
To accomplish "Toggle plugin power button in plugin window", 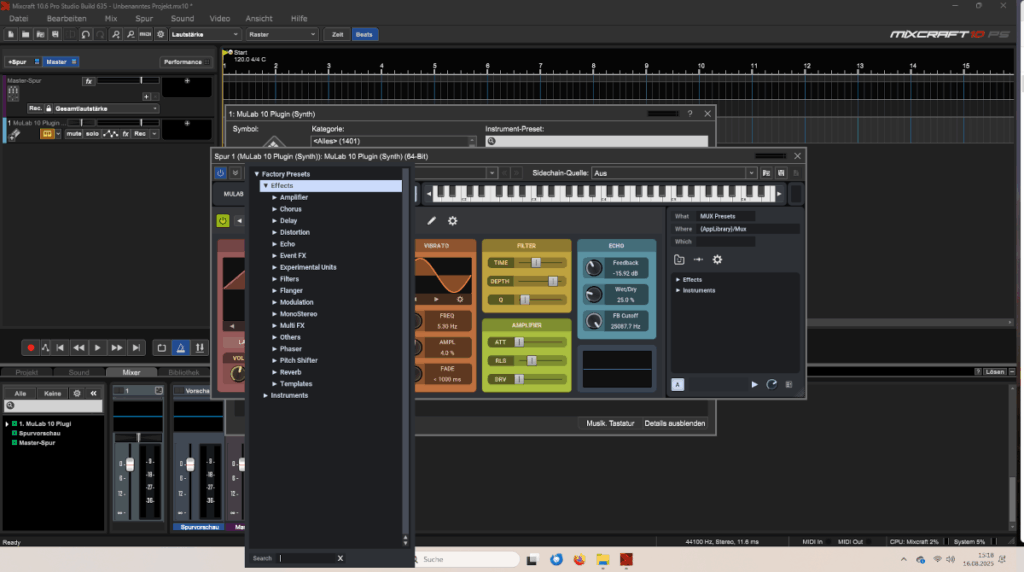I will pyautogui.click(x=220, y=173).
